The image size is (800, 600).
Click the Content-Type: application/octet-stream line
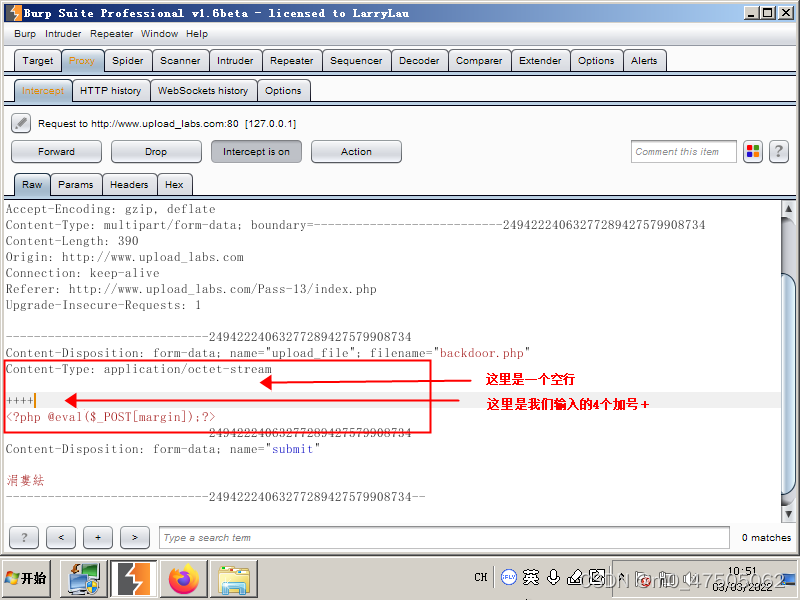pyautogui.click(x=139, y=369)
